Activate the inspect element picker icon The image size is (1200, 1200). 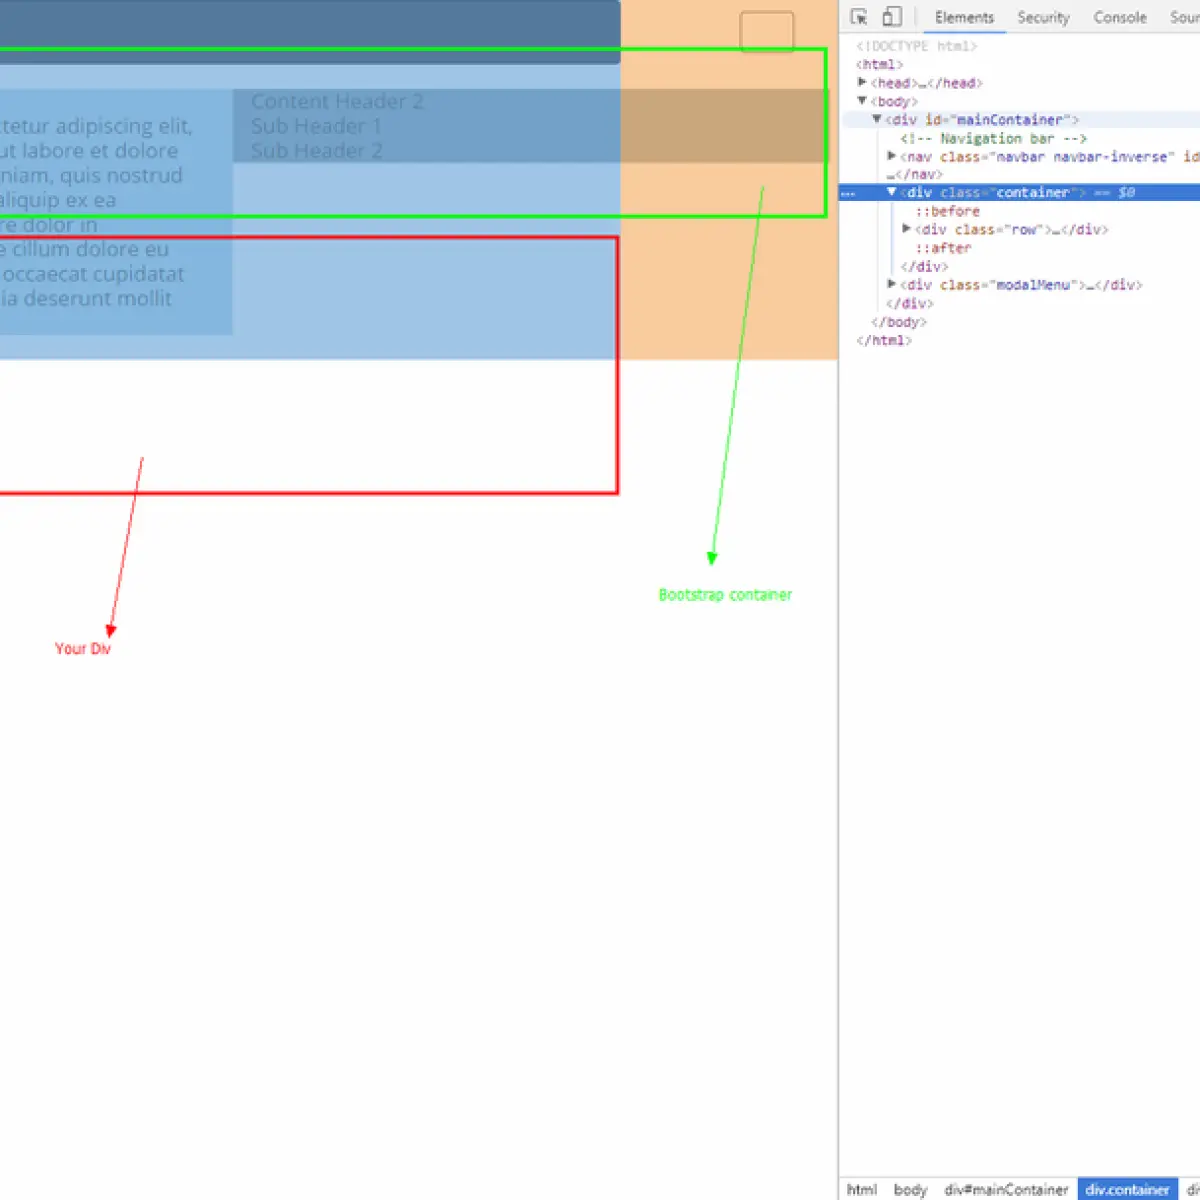click(x=858, y=17)
